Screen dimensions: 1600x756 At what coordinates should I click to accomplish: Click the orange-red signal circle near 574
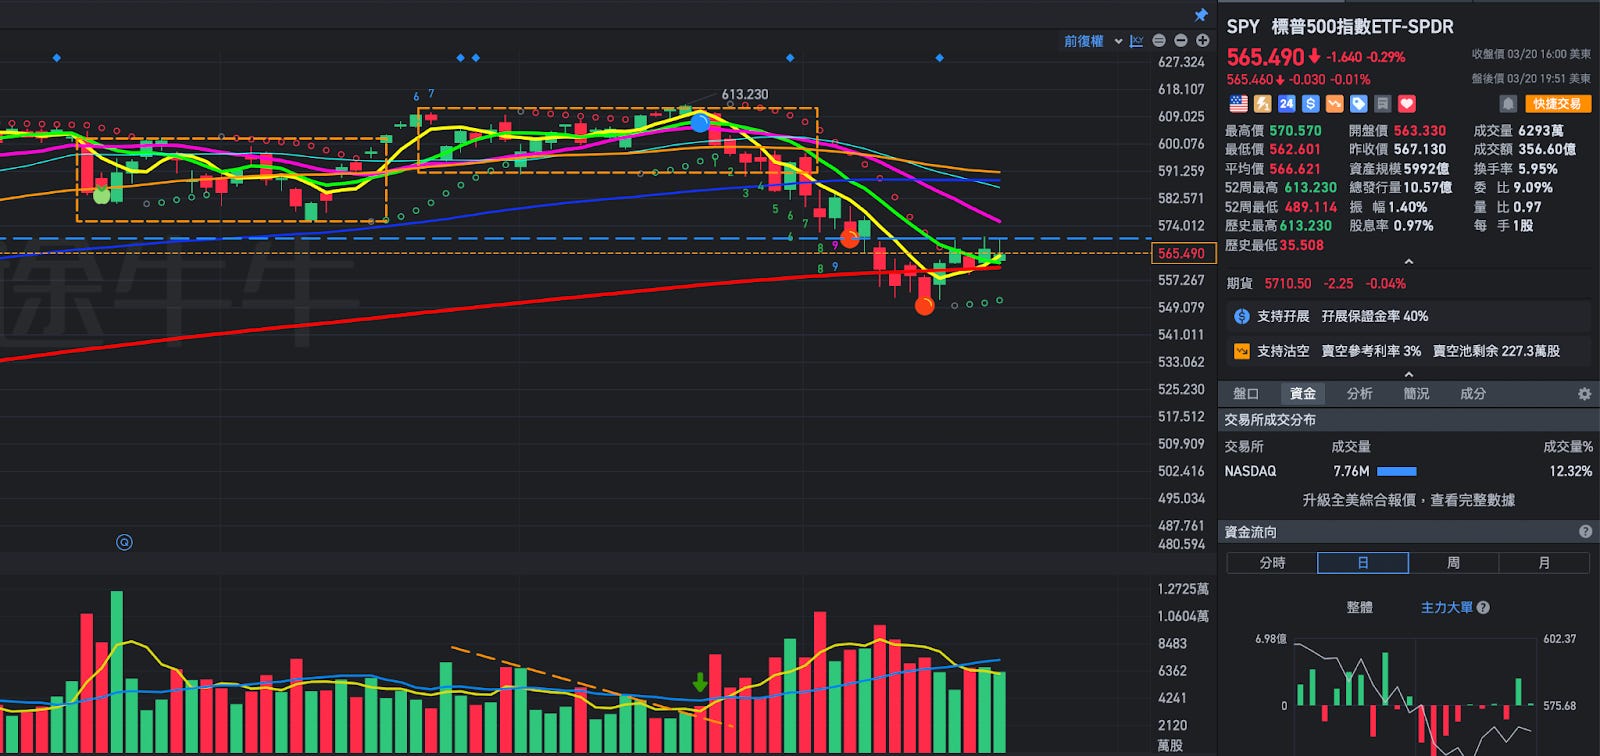(849, 238)
